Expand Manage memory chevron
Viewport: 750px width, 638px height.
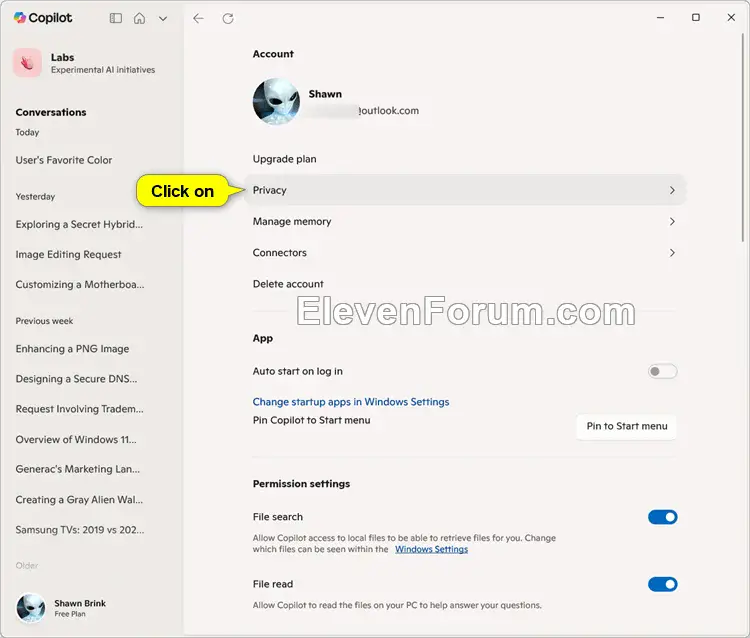[x=672, y=221]
